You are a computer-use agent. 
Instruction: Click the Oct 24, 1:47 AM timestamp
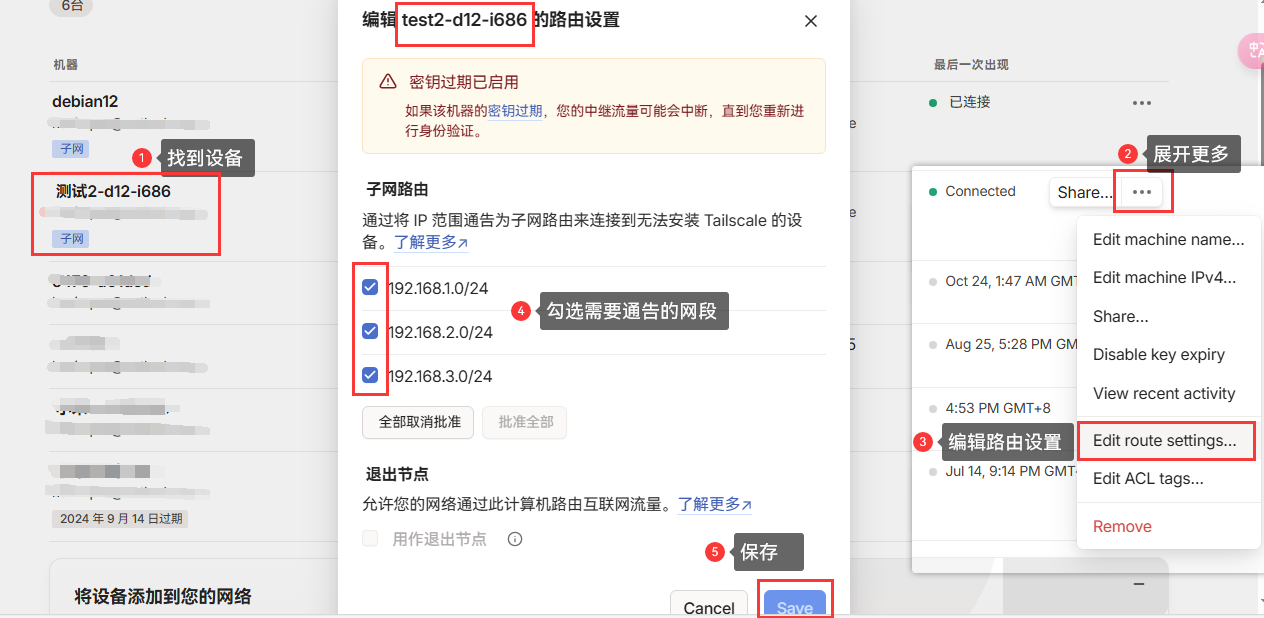[x=1010, y=281]
